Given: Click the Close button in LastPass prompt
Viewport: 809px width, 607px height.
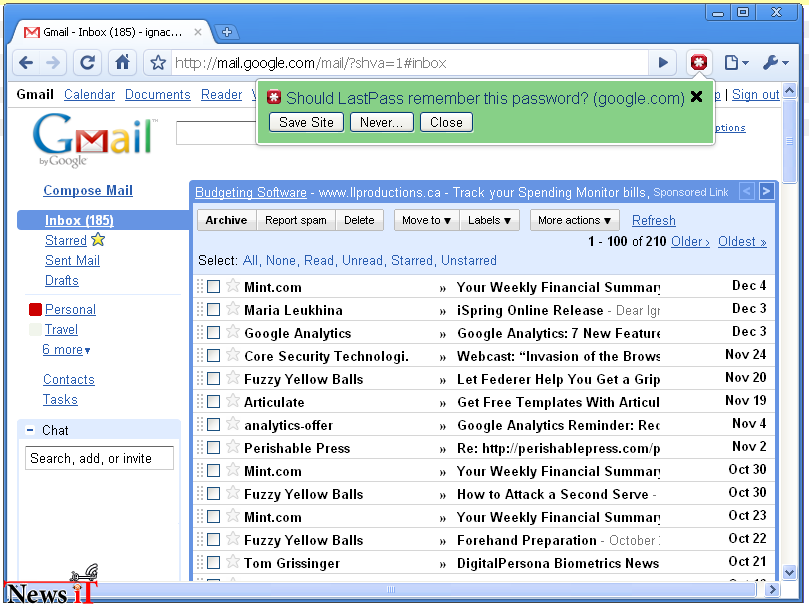Looking at the screenshot, I should pos(446,122).
